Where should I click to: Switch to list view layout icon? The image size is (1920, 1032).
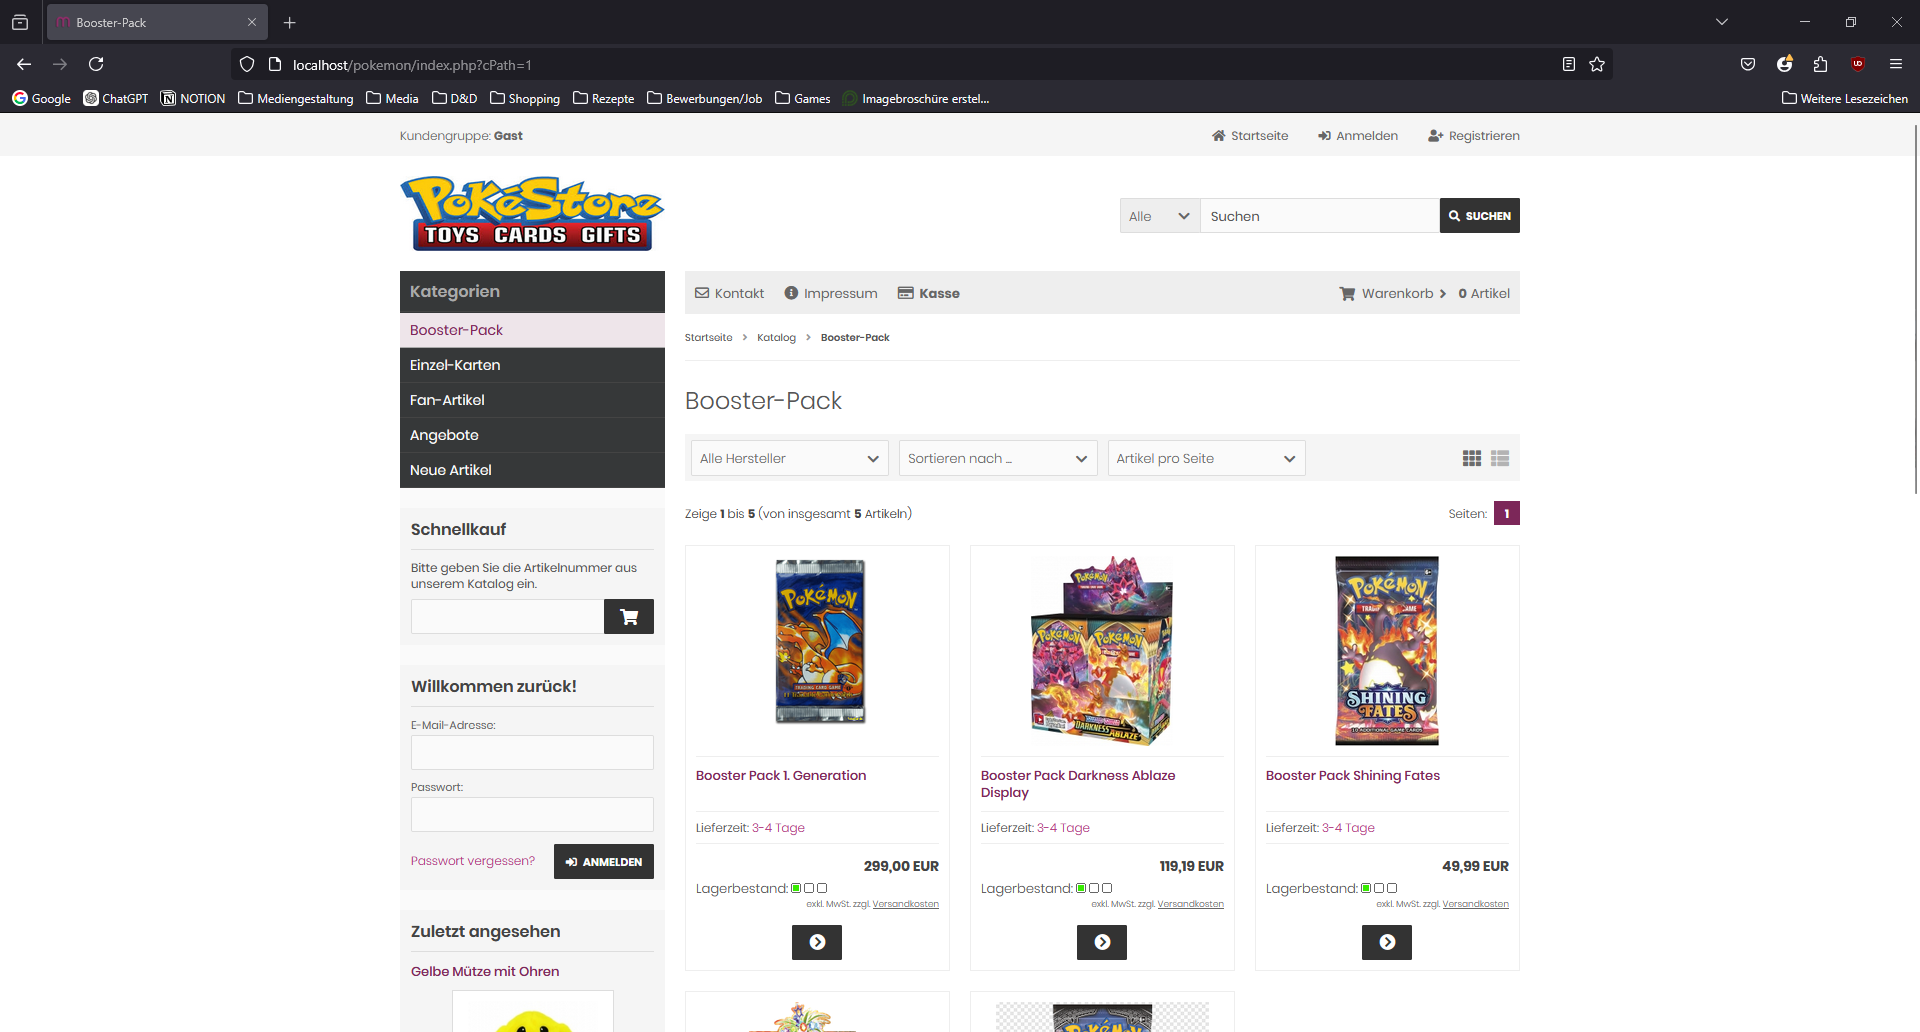tap(1499, 458)
